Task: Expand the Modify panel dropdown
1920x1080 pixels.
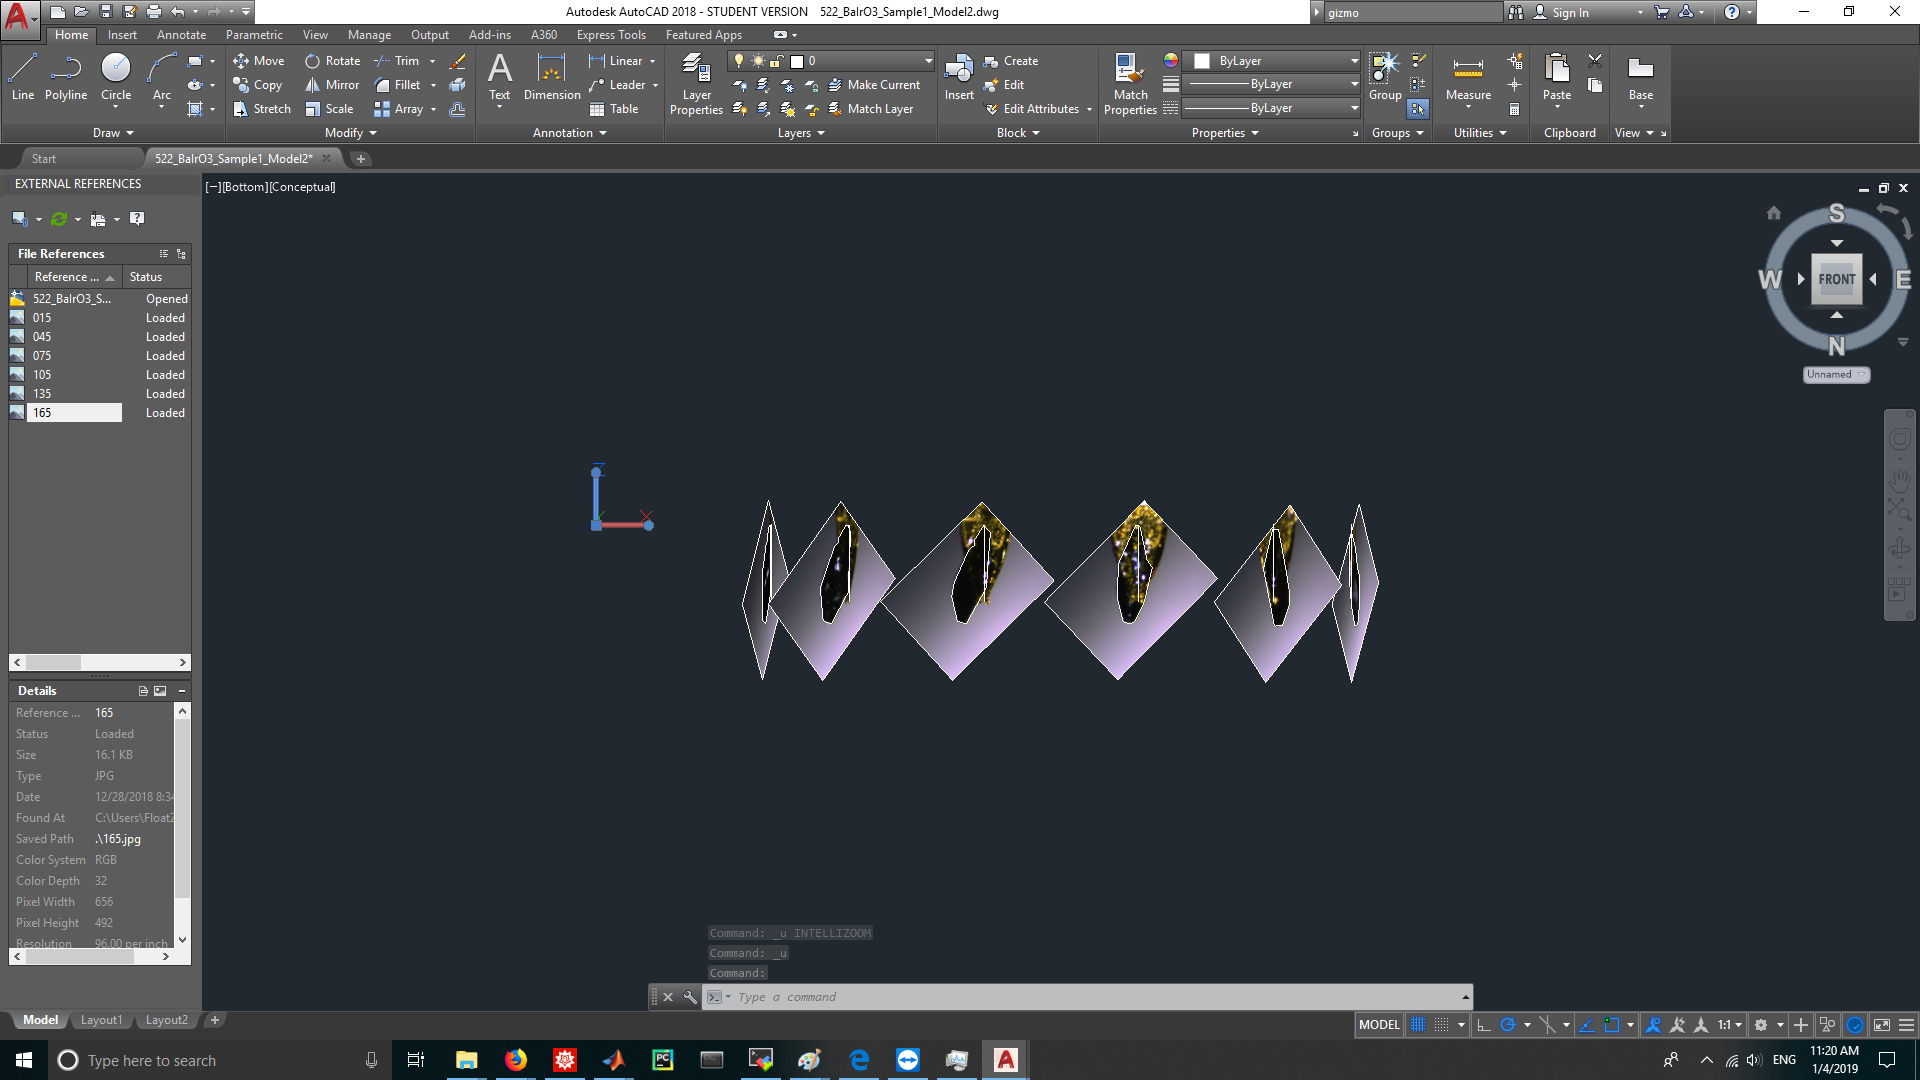Action: [x=351, y=133]
